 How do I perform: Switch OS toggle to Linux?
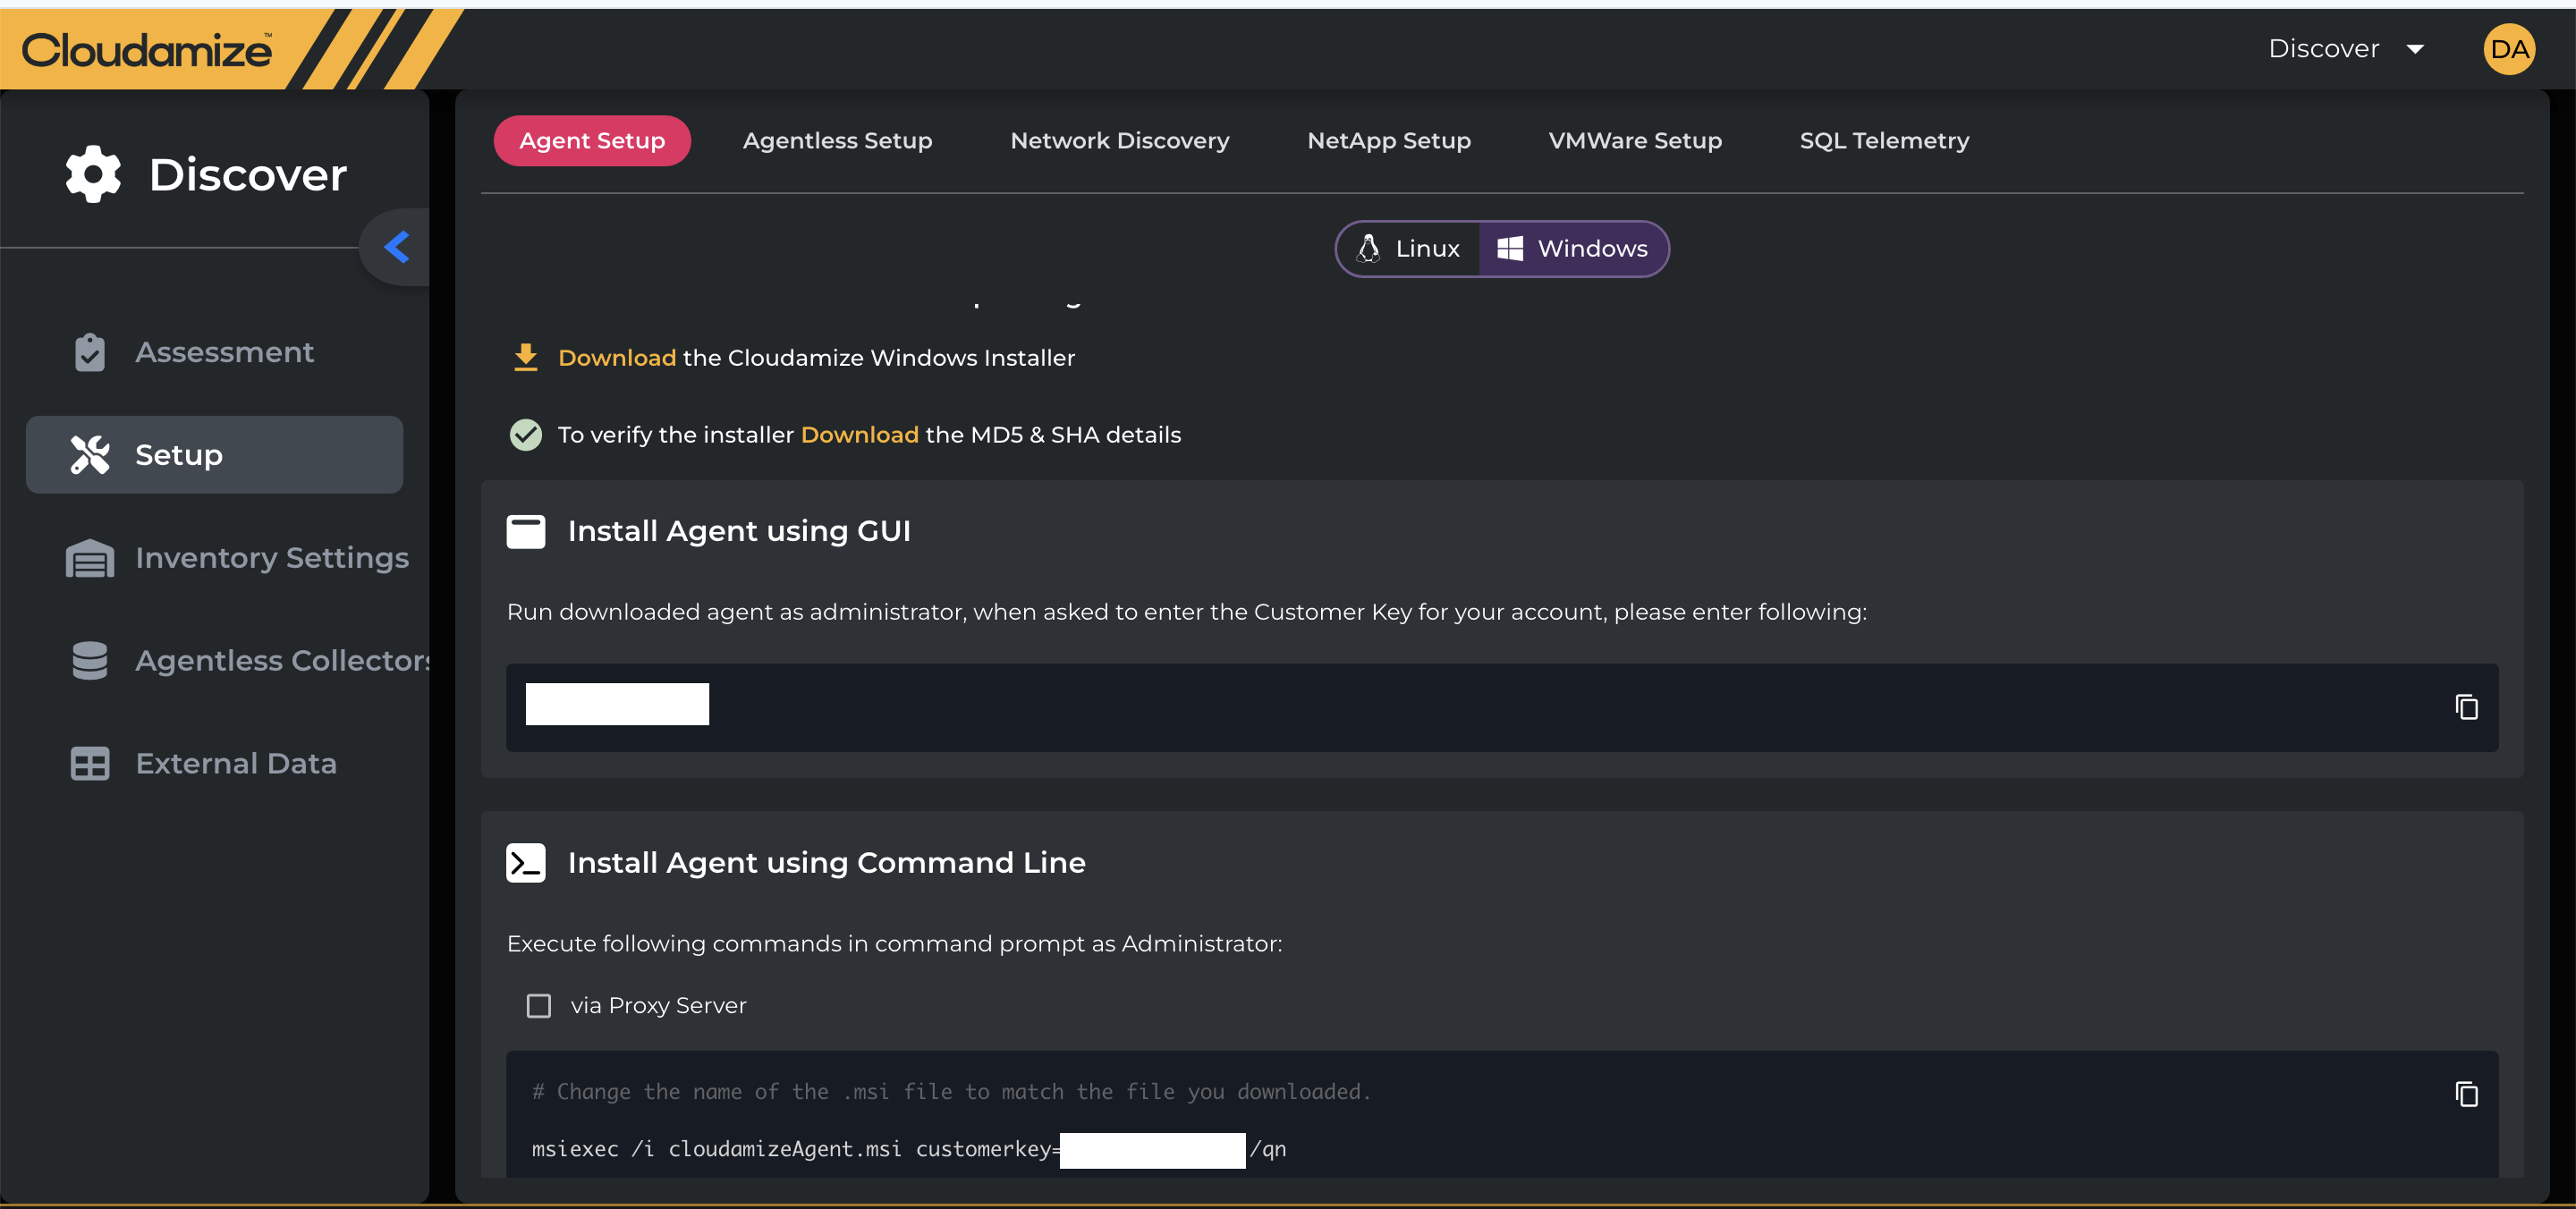[1409, 249]
